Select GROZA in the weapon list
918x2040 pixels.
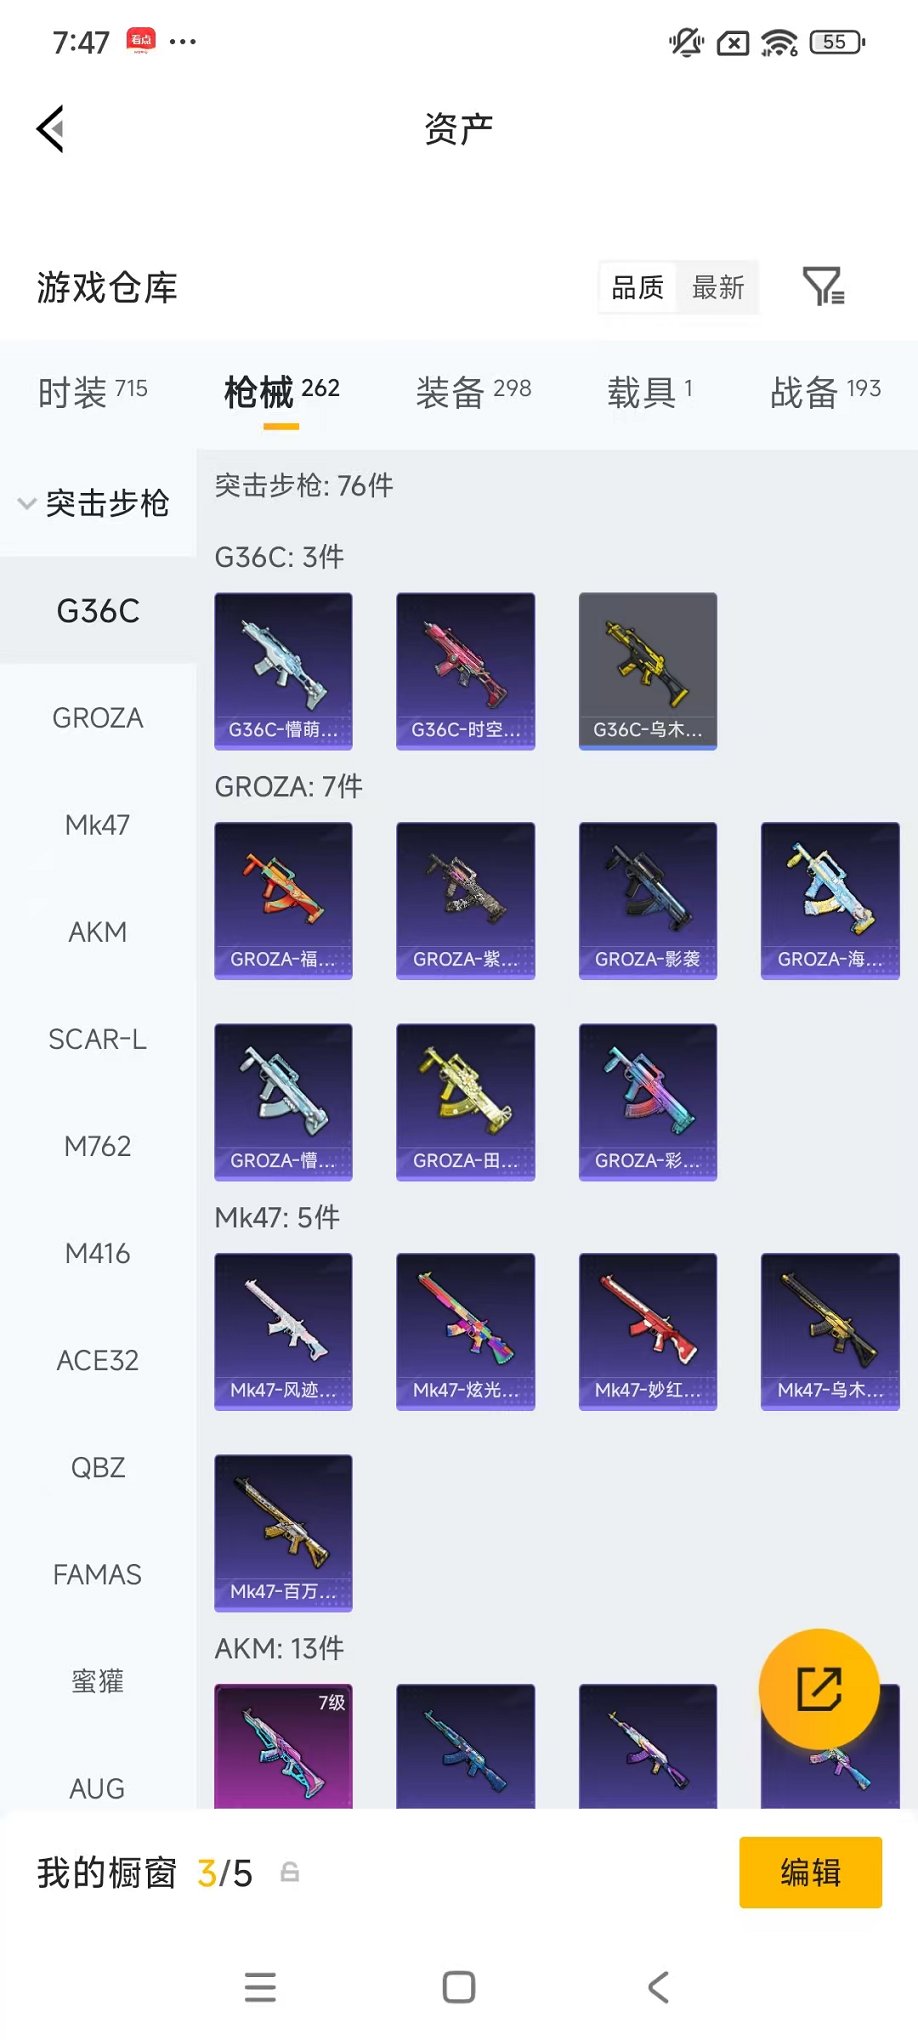click(98, 718)
